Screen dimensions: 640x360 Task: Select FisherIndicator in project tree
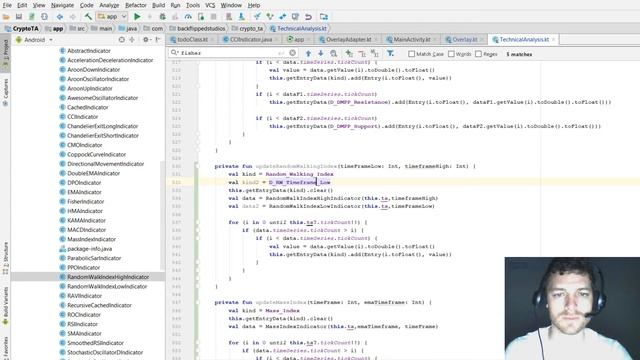point(85,201)
